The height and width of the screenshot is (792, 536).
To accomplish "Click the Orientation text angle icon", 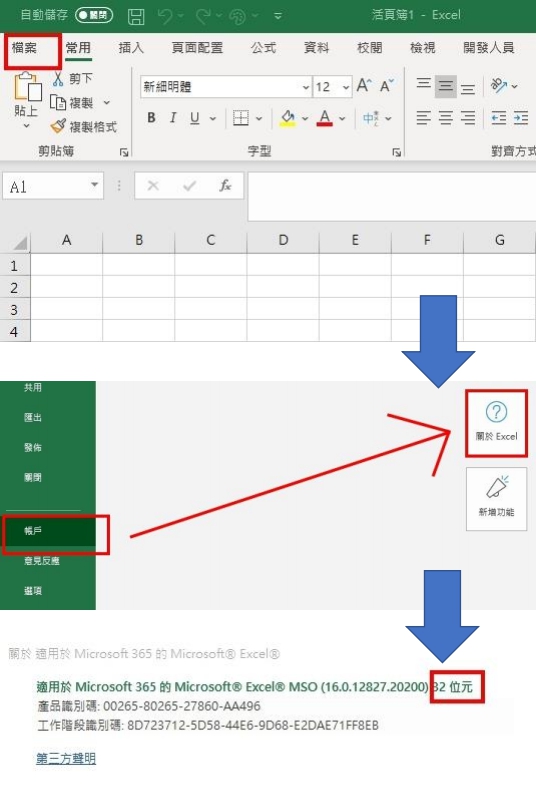I will [499, 86].
